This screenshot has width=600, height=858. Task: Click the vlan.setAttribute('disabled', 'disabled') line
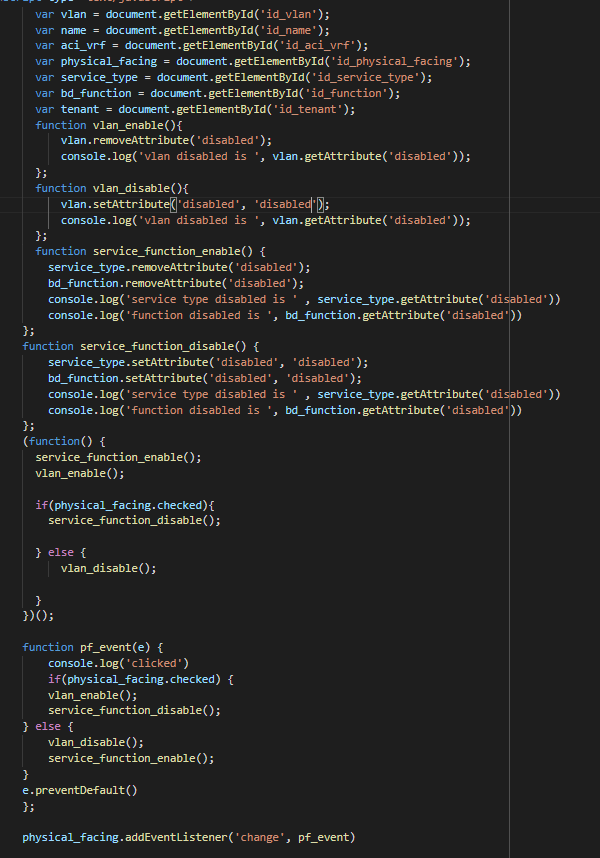(x=195, y=204)
